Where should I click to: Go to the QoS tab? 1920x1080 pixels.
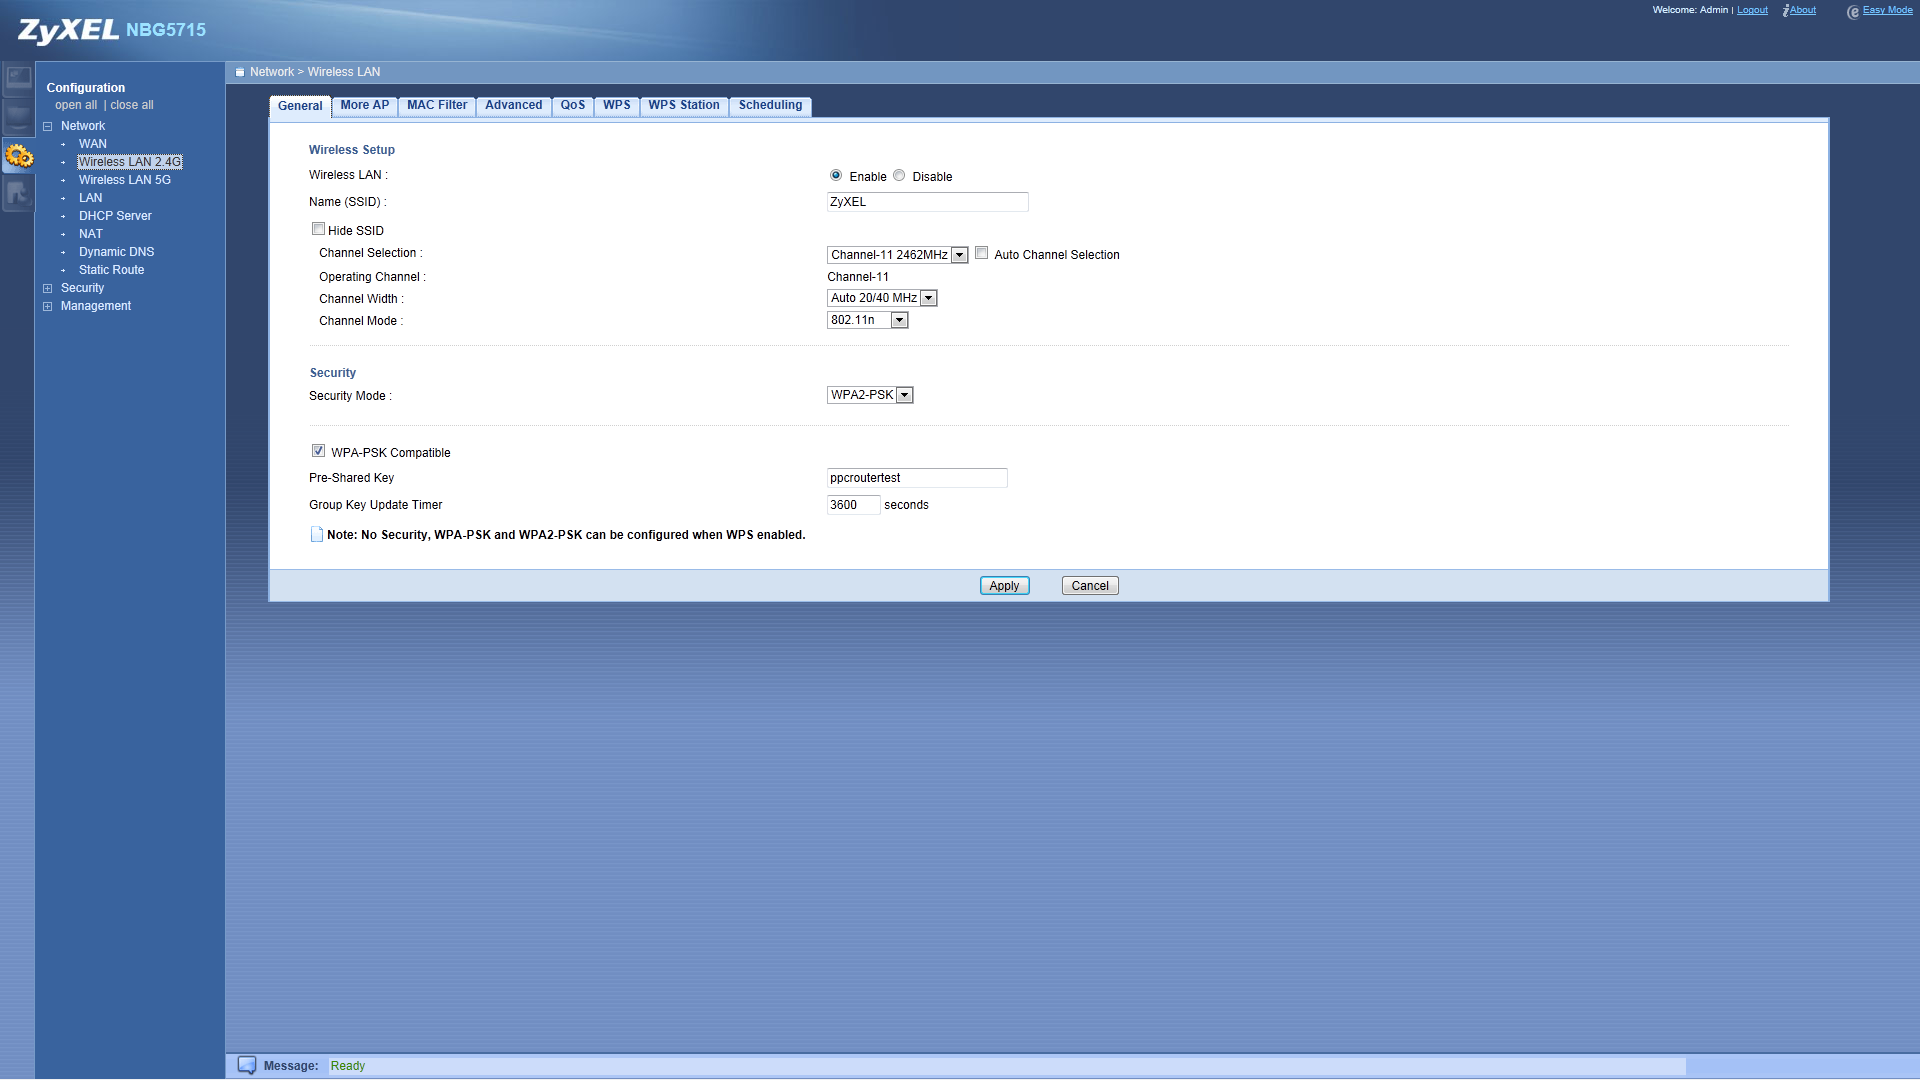[573, 105]
